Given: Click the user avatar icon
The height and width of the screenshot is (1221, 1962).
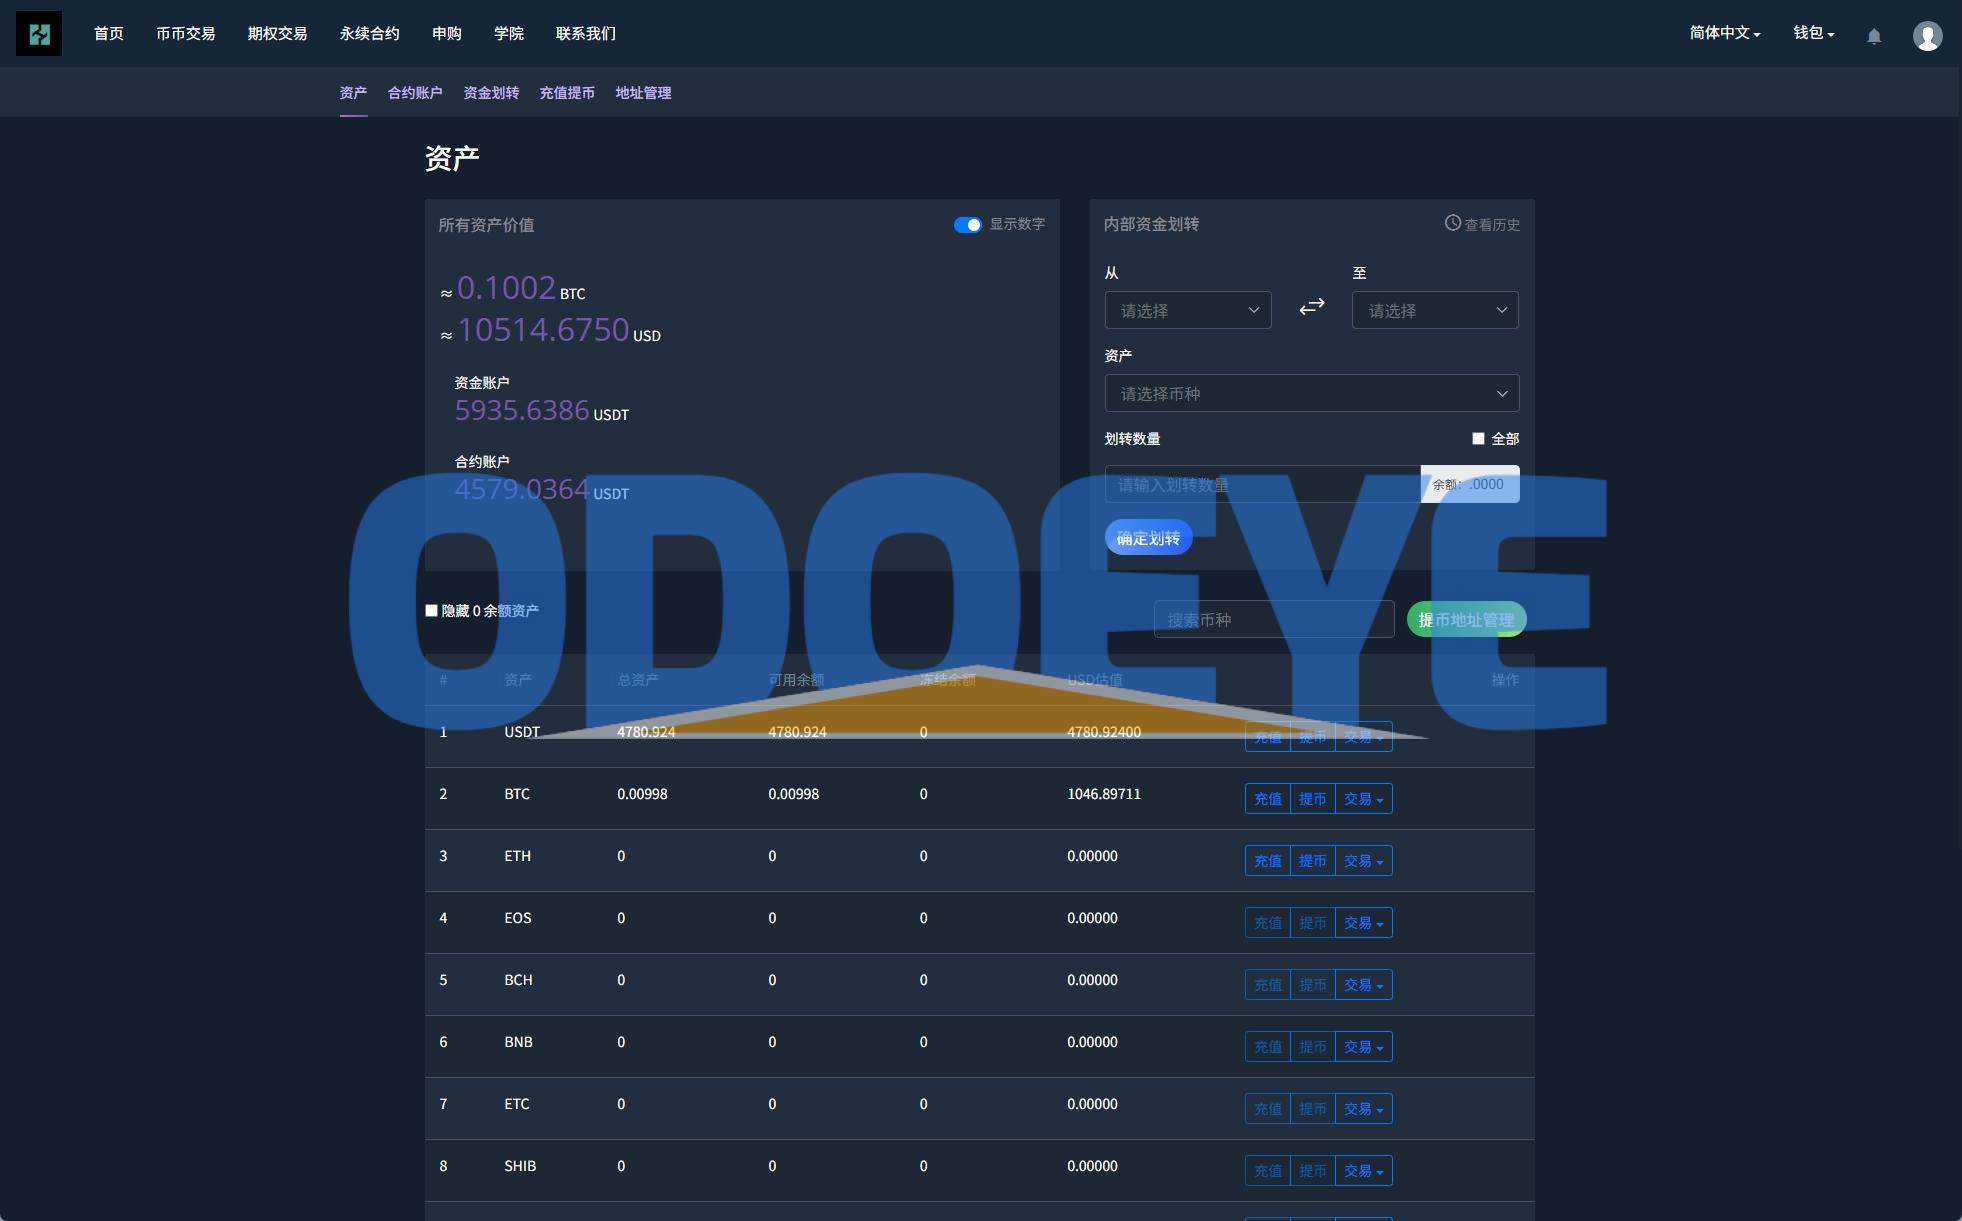Looking at the screenshot, I should (x=1927, y=36).
